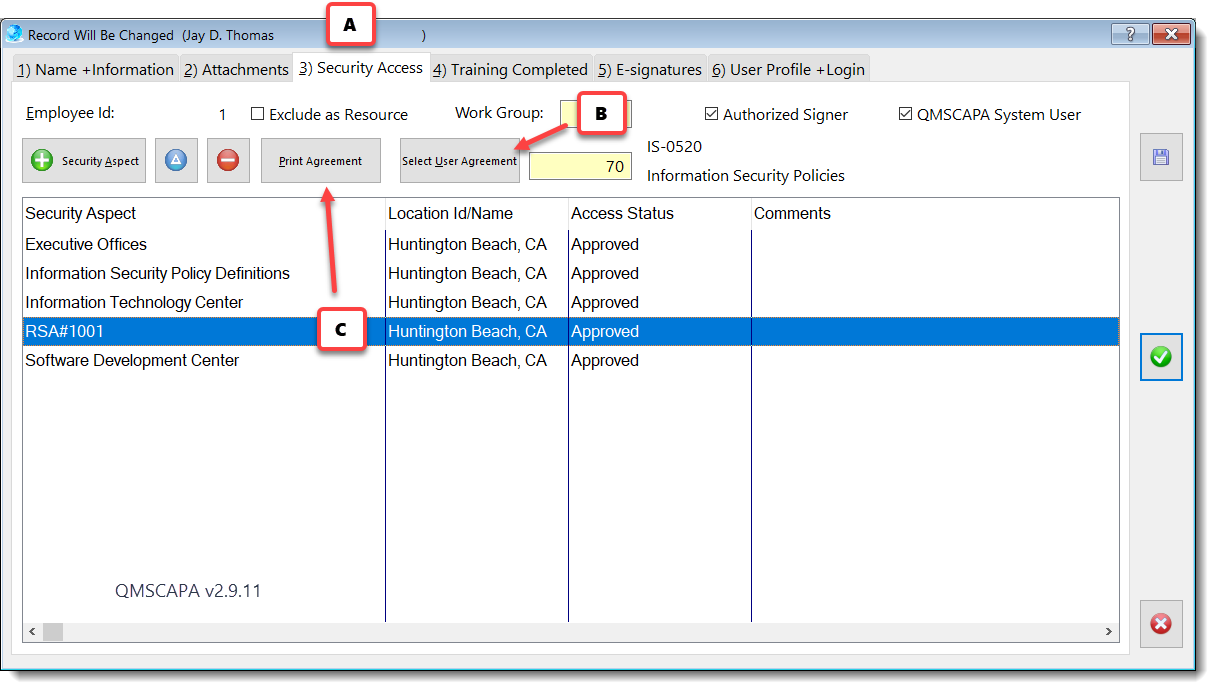Click the green checkmark OK button
1216x691 pixels.
(1161, 357)
